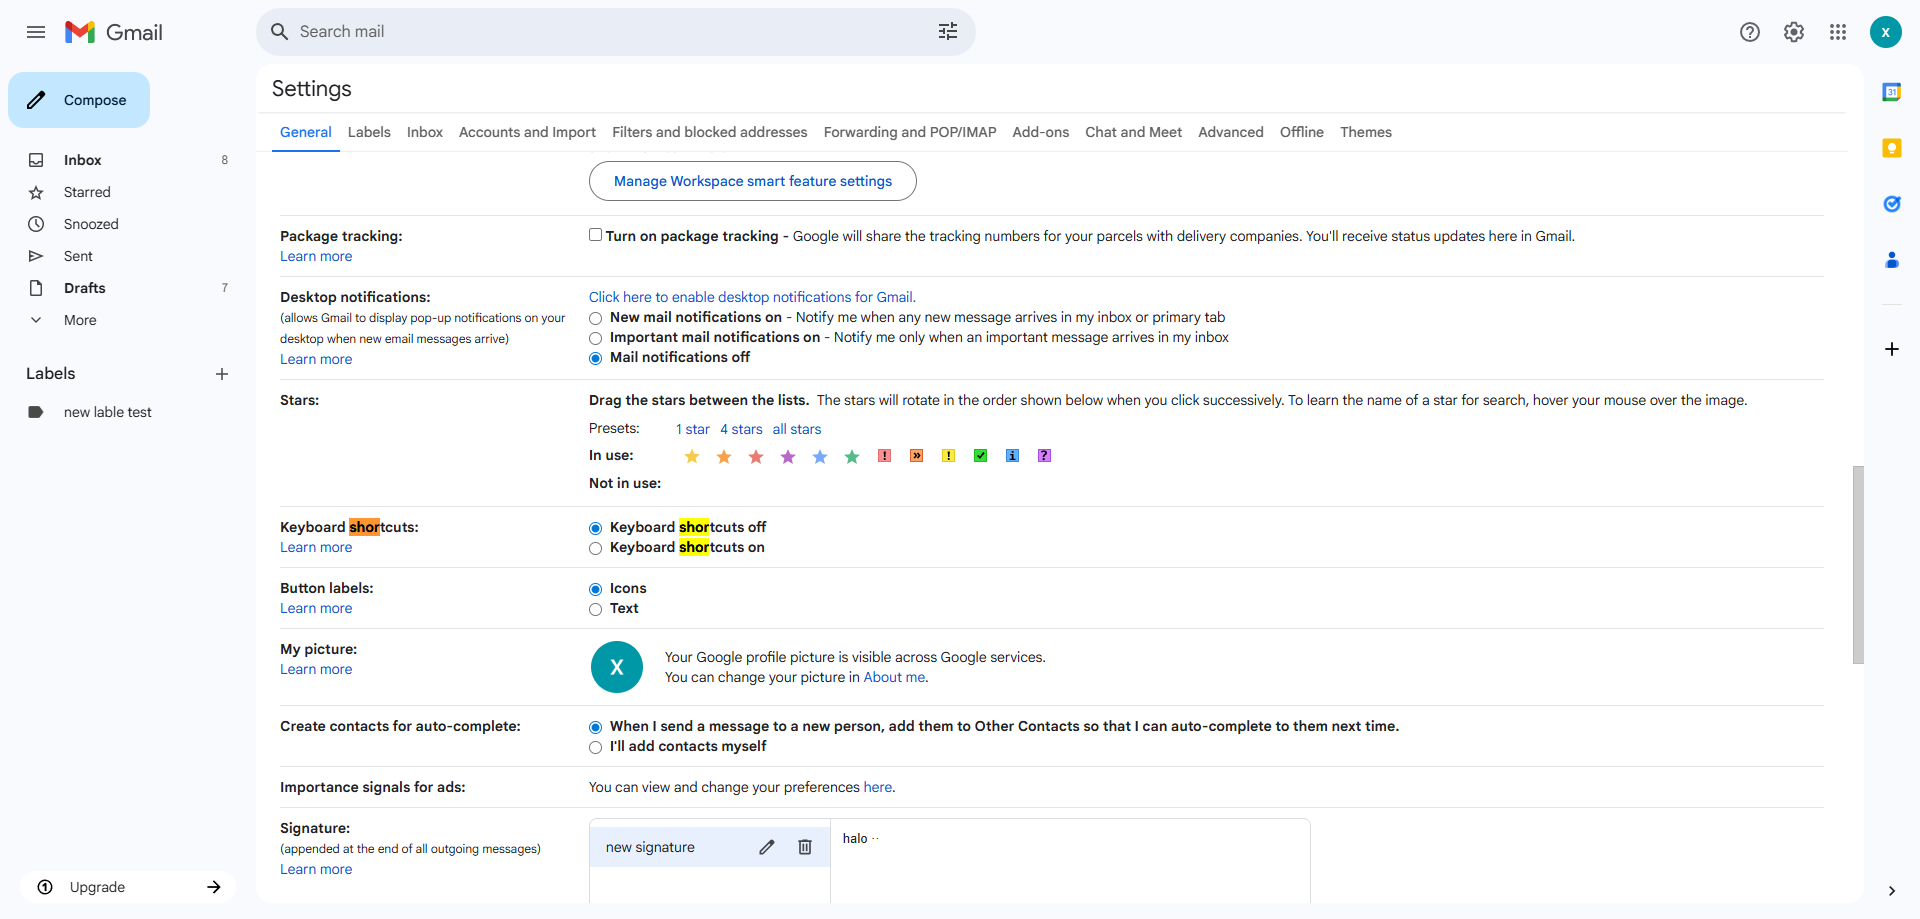Click the profile picture thumbnail
The width and height of the screenshot is (1920, 919).
coord(617,667)
